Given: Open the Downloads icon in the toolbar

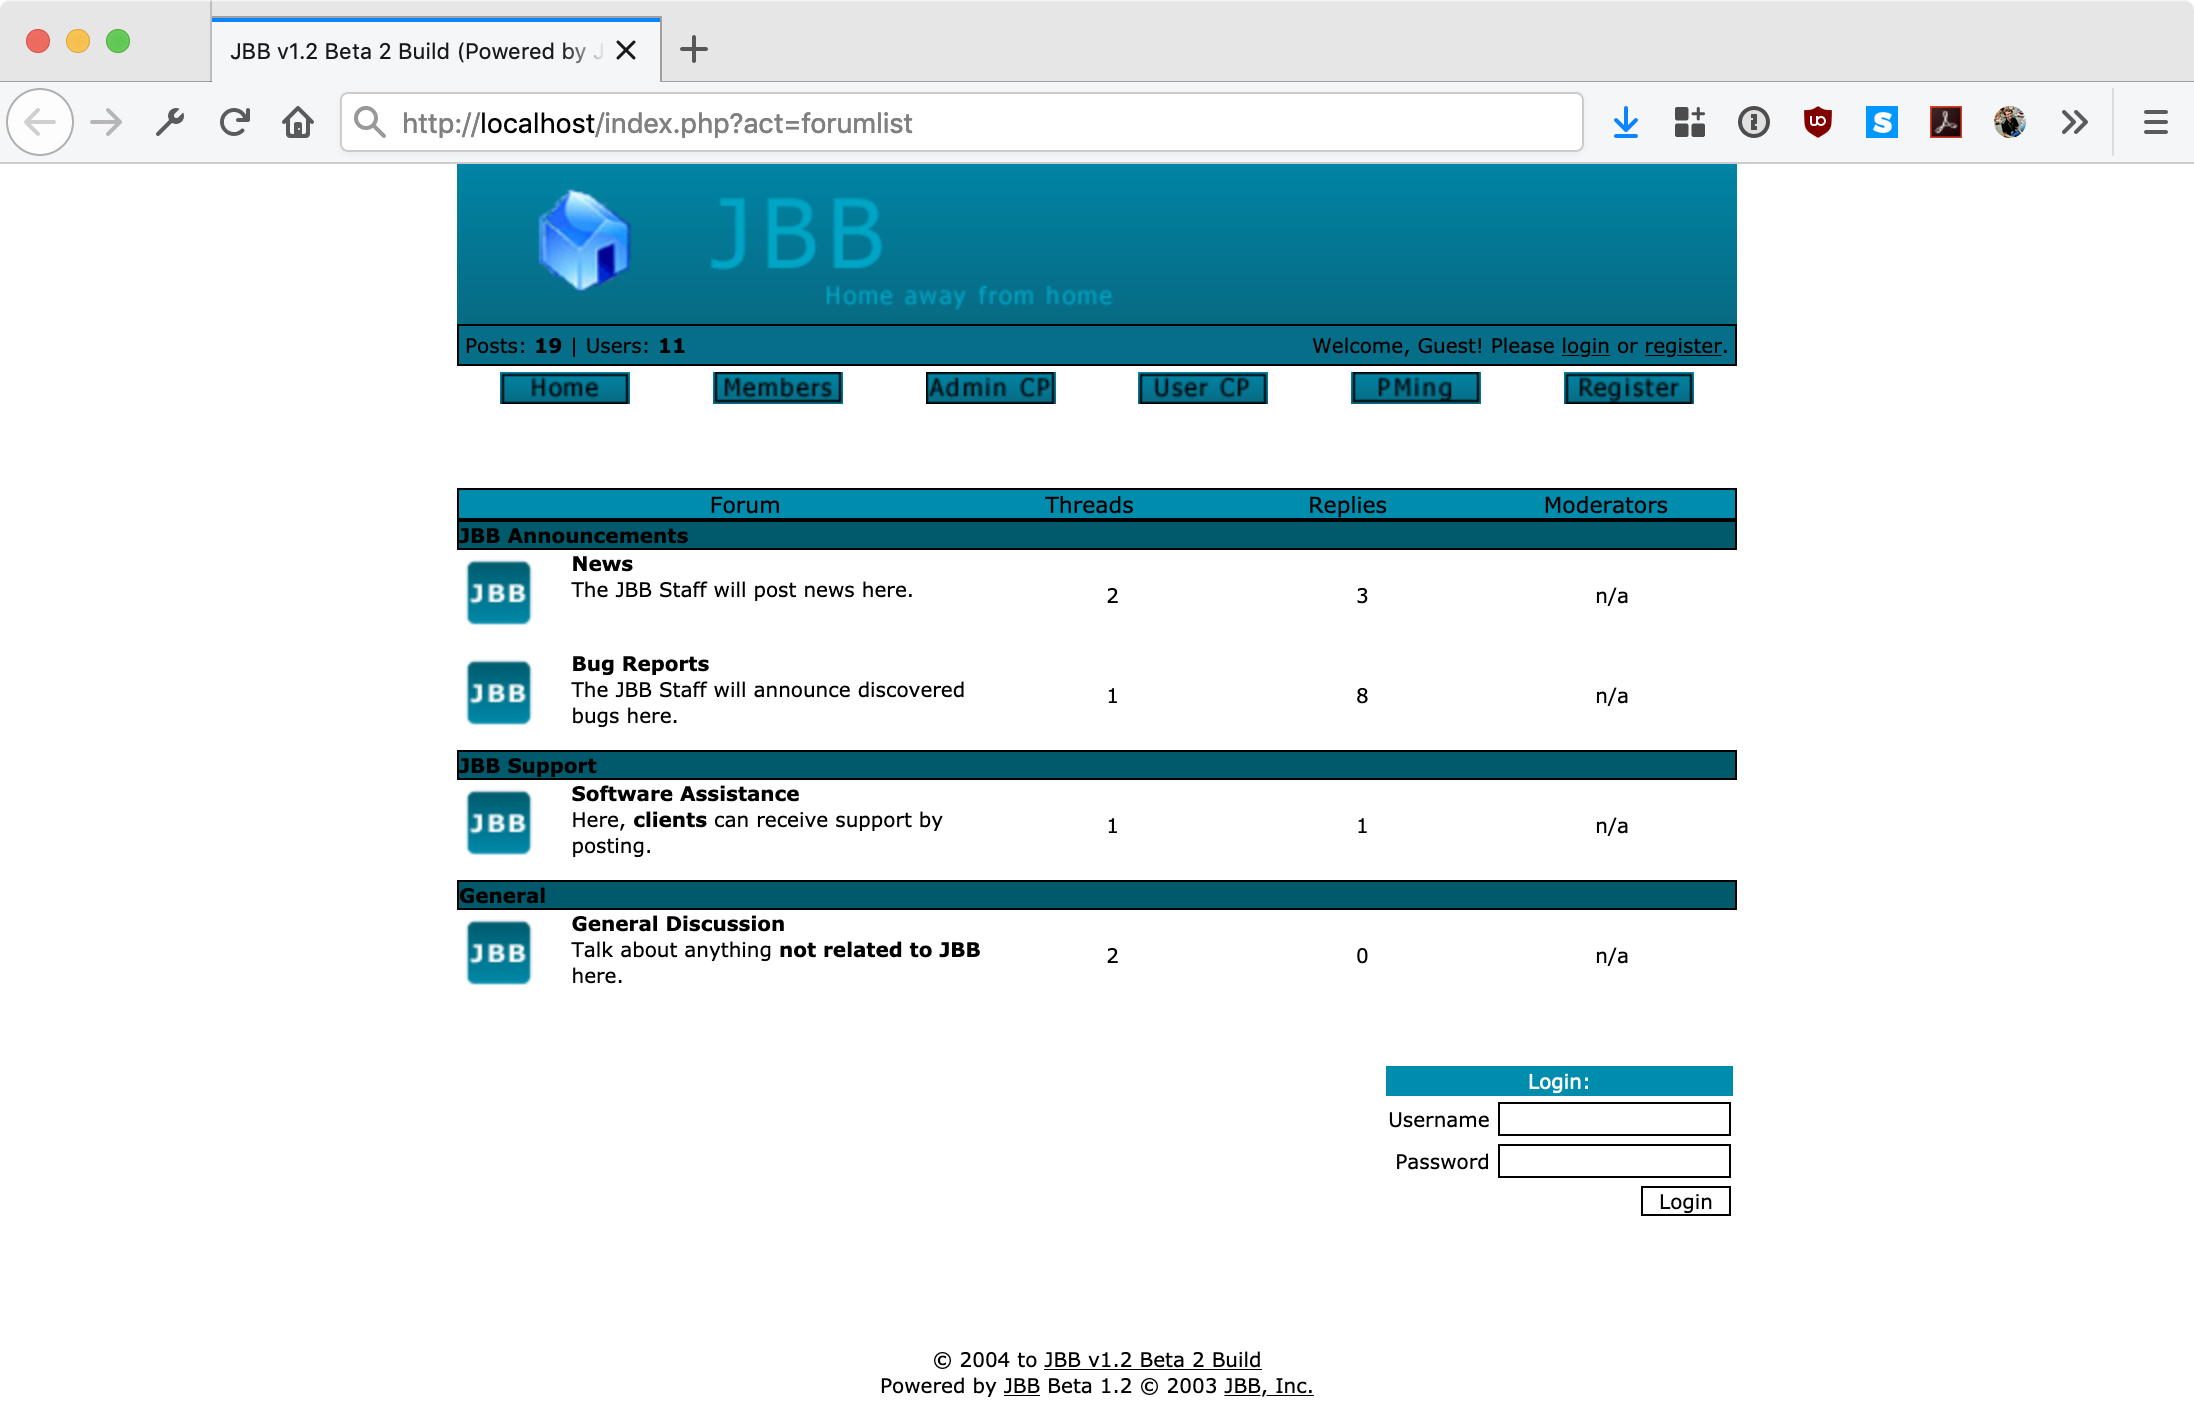Looking at the screenshot, I should tap(1626, 122).
